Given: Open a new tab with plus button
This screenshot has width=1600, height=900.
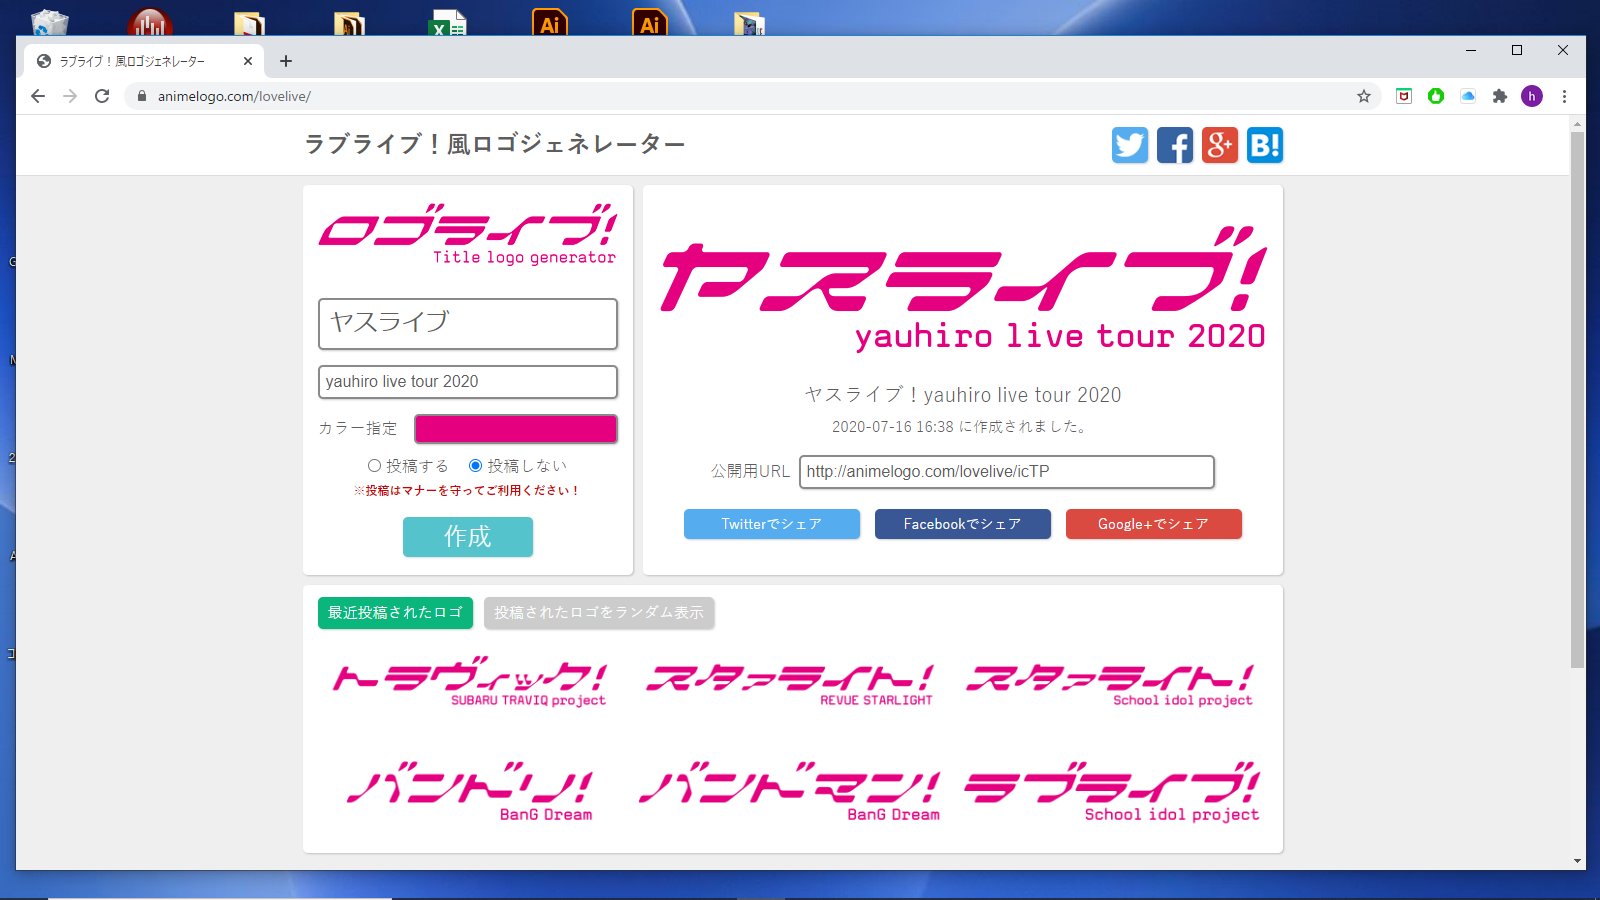Looking at the screenshot, I should 286,61.
